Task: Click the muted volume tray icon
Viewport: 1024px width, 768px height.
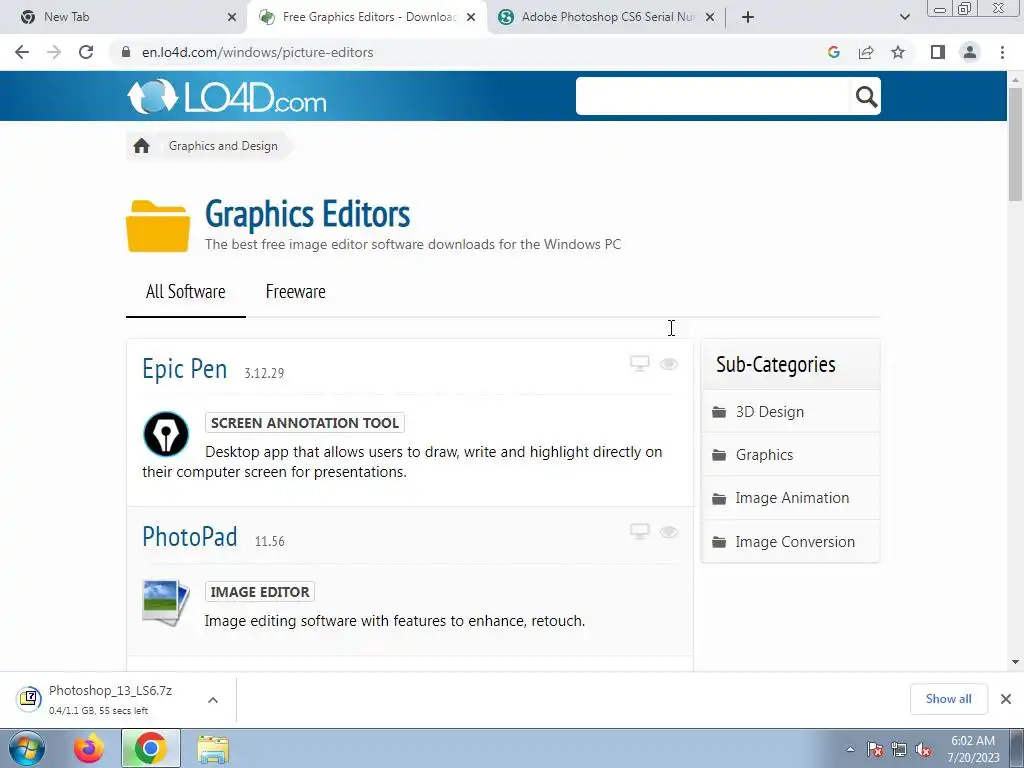Action: pos(923,749)
